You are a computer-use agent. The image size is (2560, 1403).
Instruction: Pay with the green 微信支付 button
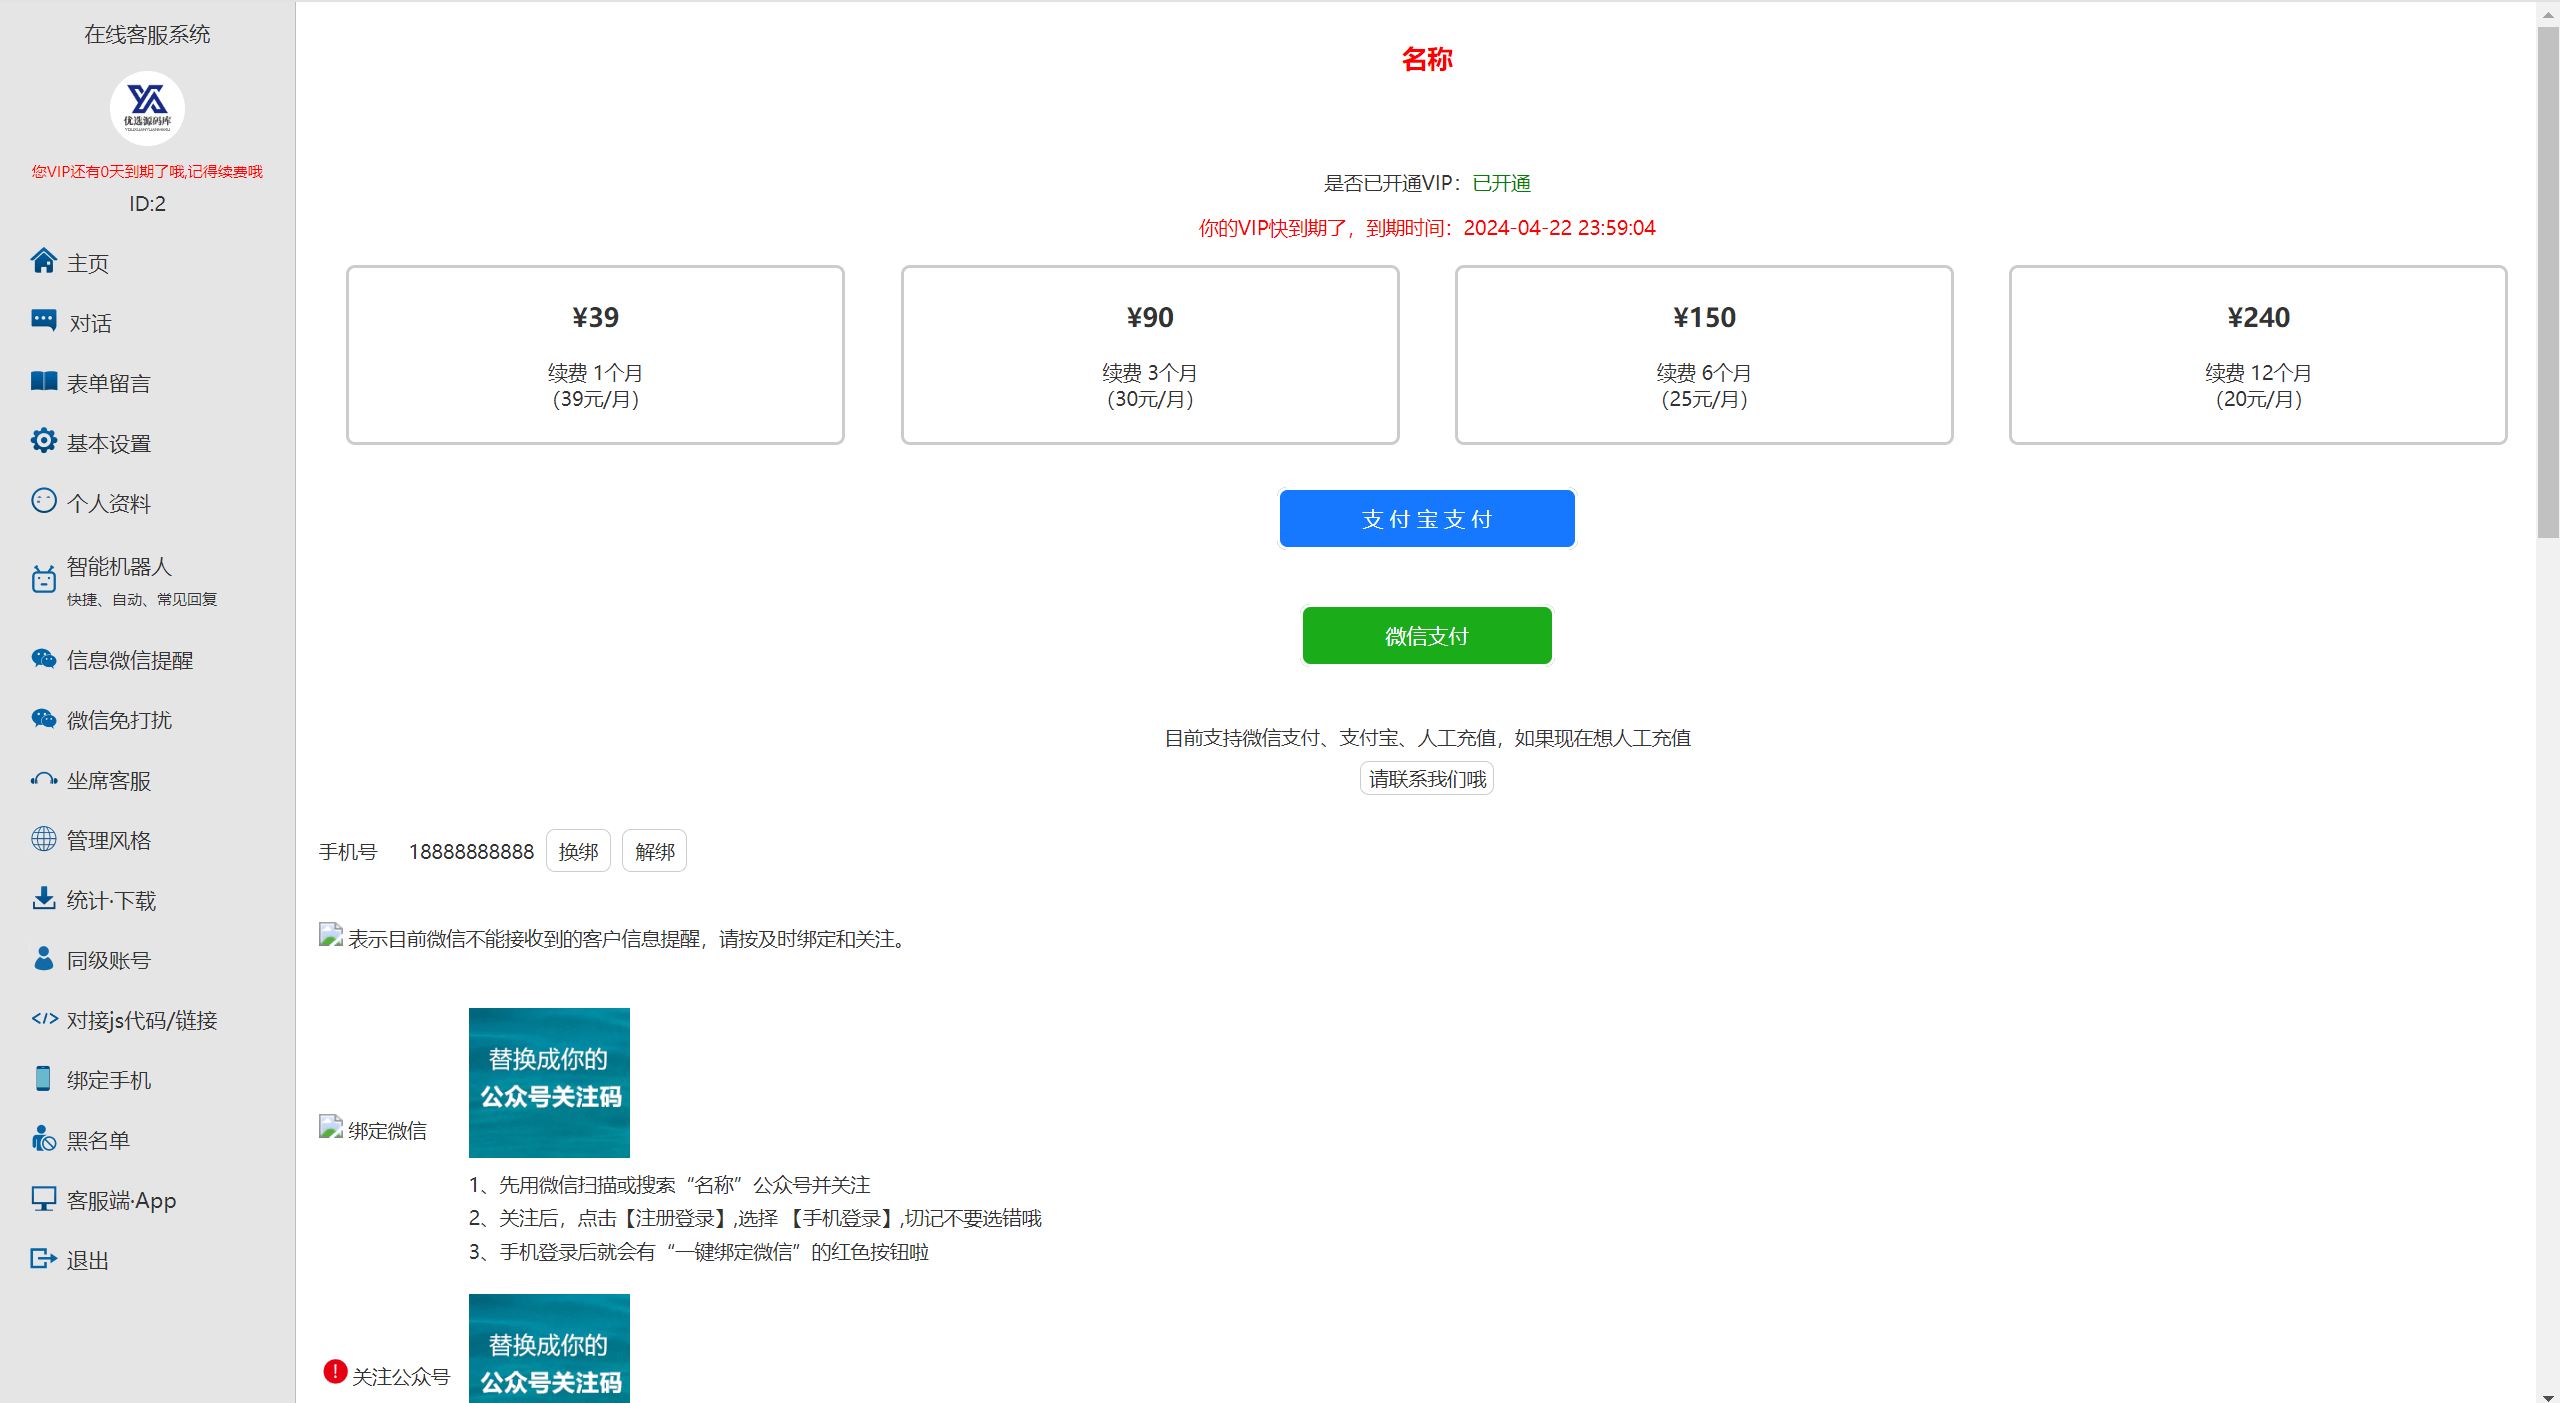1427,636
